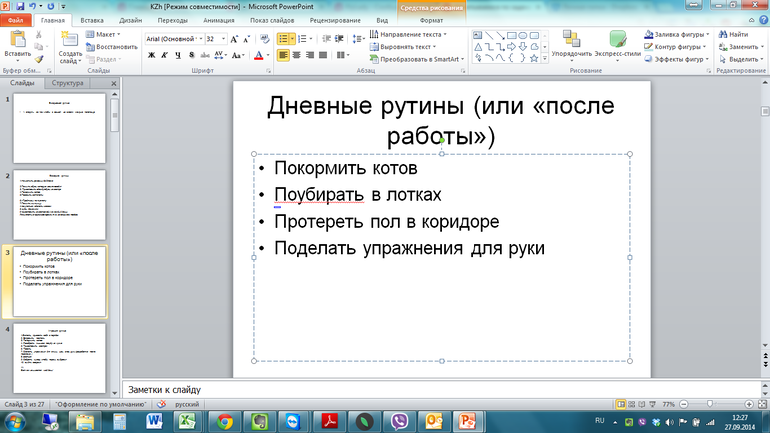This screenshot has height=433, width=770.
Task: Click the Найти find button
Action: [x=735, y=33]
